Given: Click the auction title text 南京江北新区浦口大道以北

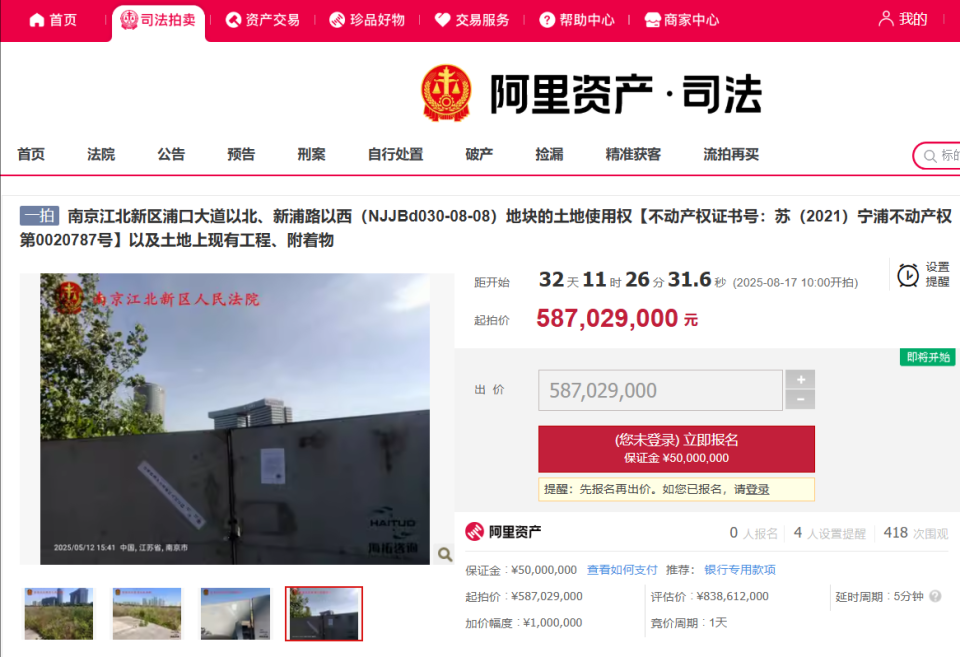Looking at the screenshot, I should pos(486,228).
